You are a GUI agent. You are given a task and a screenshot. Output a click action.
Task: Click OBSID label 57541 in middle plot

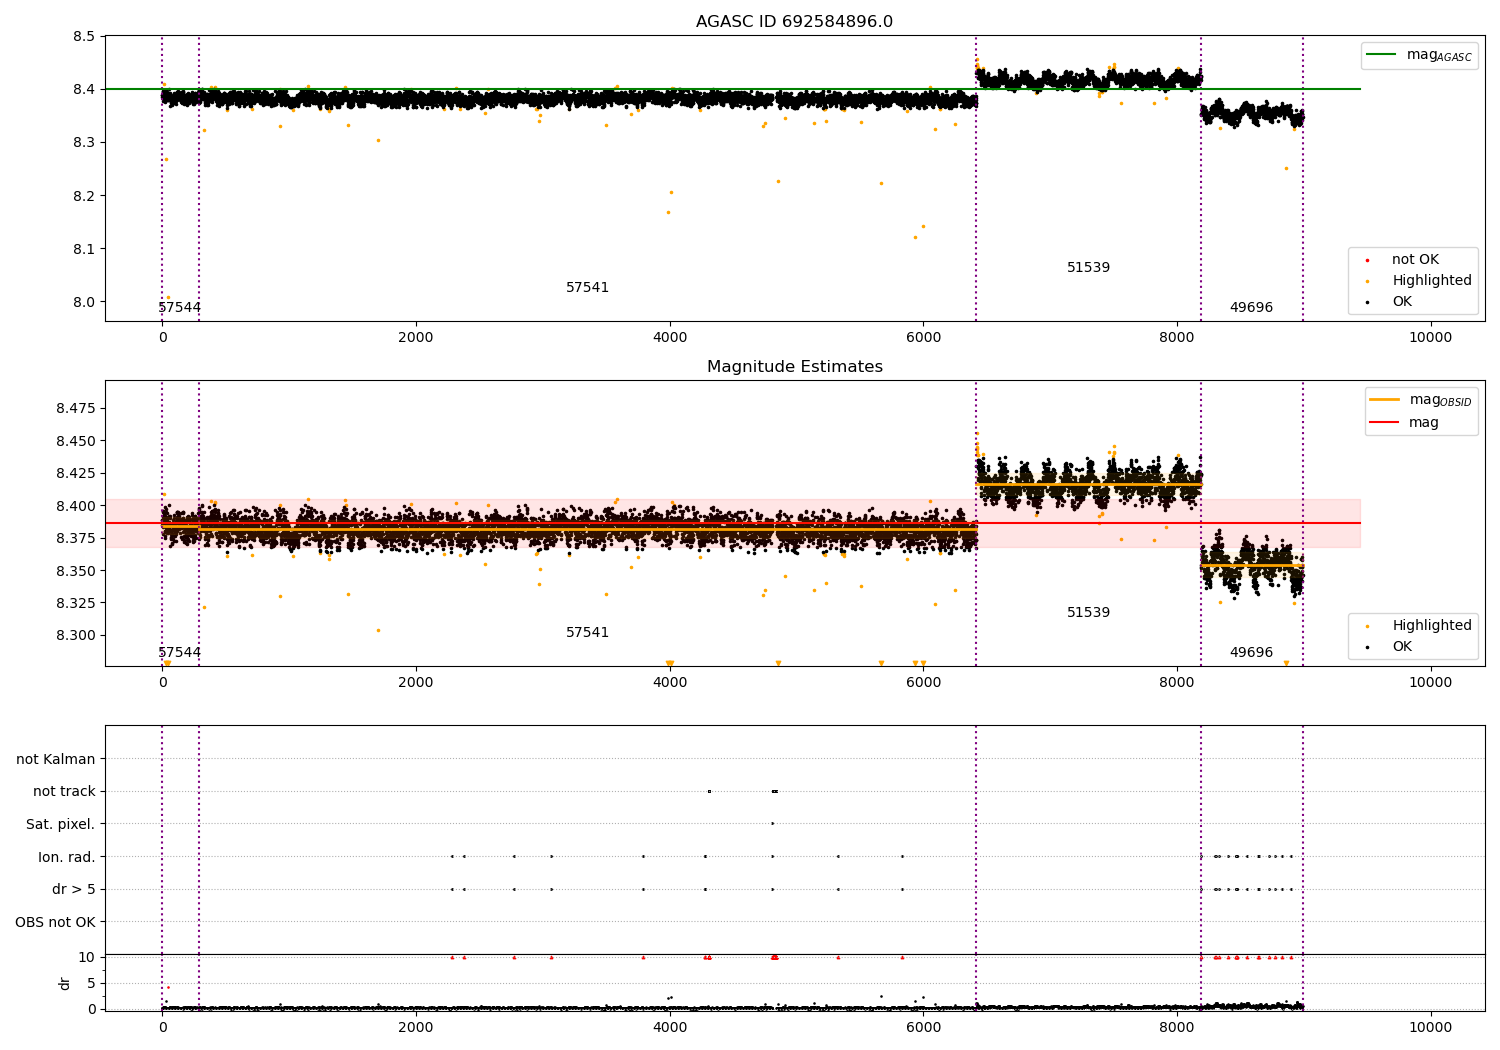tap(587, 632)
